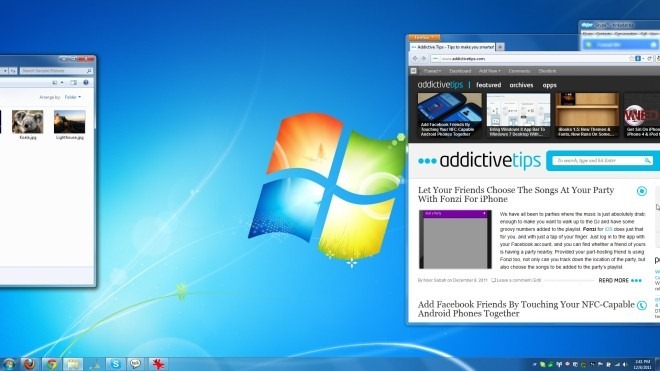The image size is (660, 371).
Task: Open the Dashboard link in admin bar
Action: (460, 71)
